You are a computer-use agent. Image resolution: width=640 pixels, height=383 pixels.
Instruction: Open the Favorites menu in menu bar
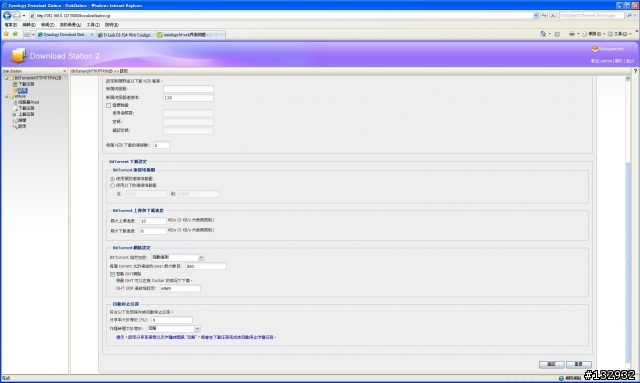pos(70,25)
